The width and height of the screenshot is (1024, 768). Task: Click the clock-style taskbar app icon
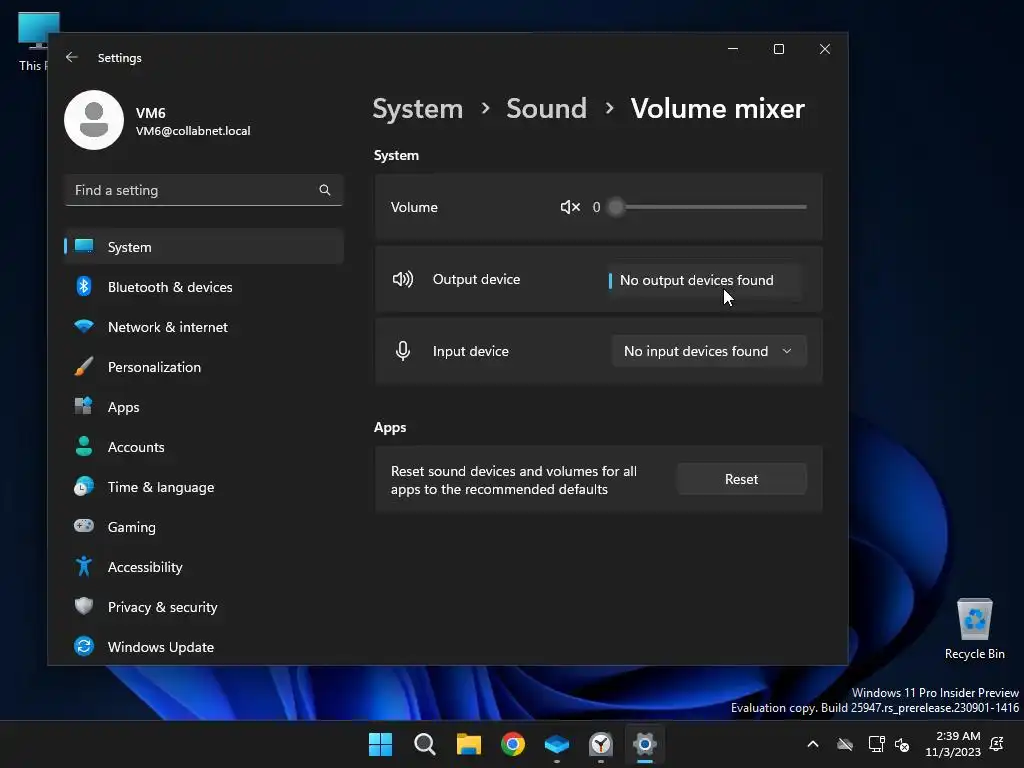pyautogui.click(x=601, y=744)
